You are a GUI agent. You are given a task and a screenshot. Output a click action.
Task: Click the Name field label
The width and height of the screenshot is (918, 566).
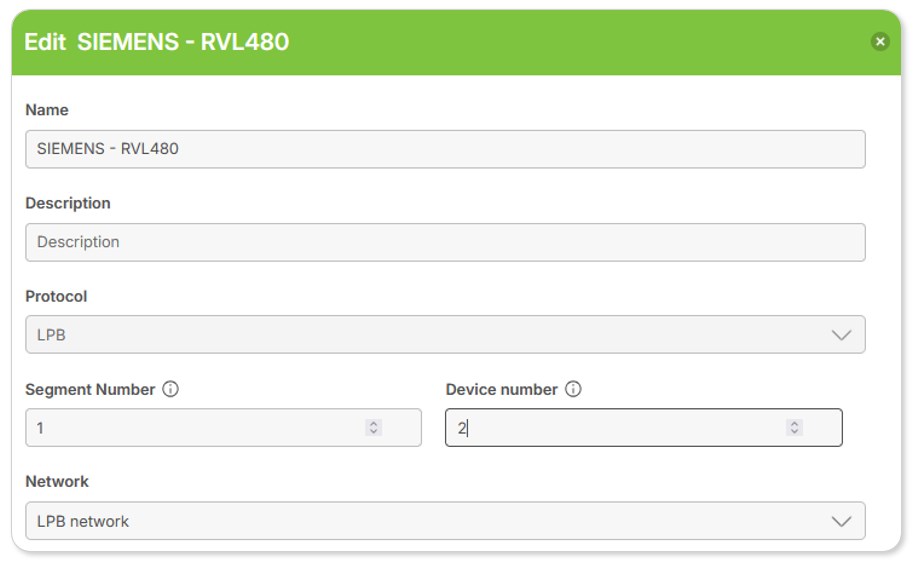(47, 110)
